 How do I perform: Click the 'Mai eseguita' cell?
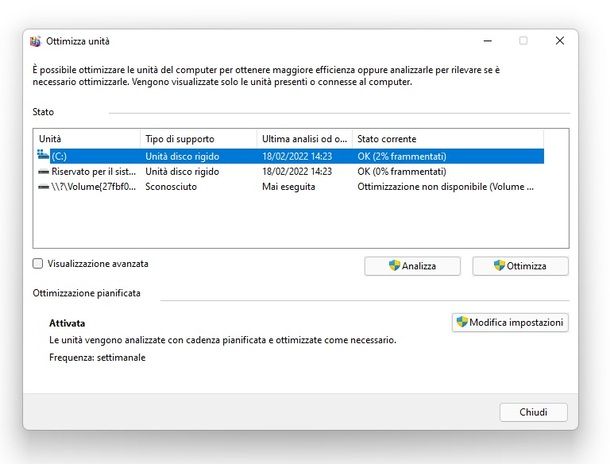[x=288, y=187]
